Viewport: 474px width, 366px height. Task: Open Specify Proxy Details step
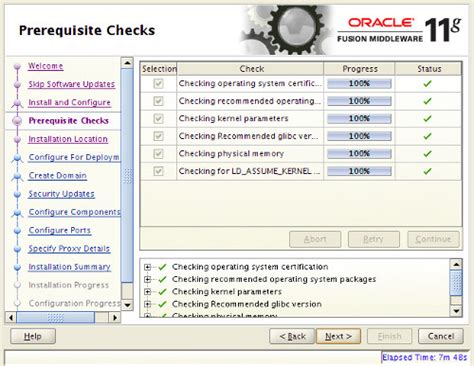tap(69, 249)
